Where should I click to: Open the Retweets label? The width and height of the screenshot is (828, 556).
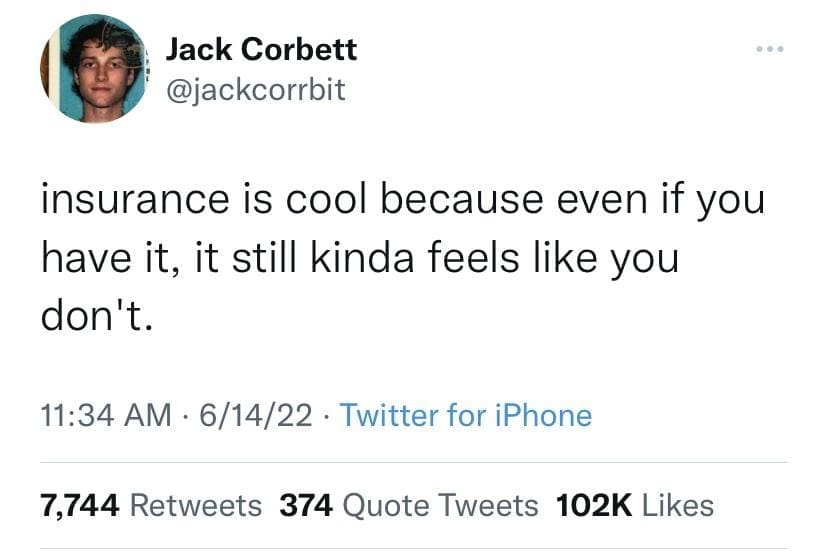196,505
